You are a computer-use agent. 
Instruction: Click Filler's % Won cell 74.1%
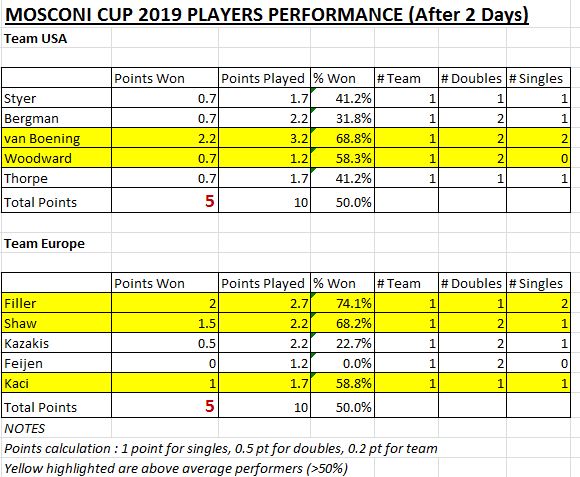click(x=343, y=303)
